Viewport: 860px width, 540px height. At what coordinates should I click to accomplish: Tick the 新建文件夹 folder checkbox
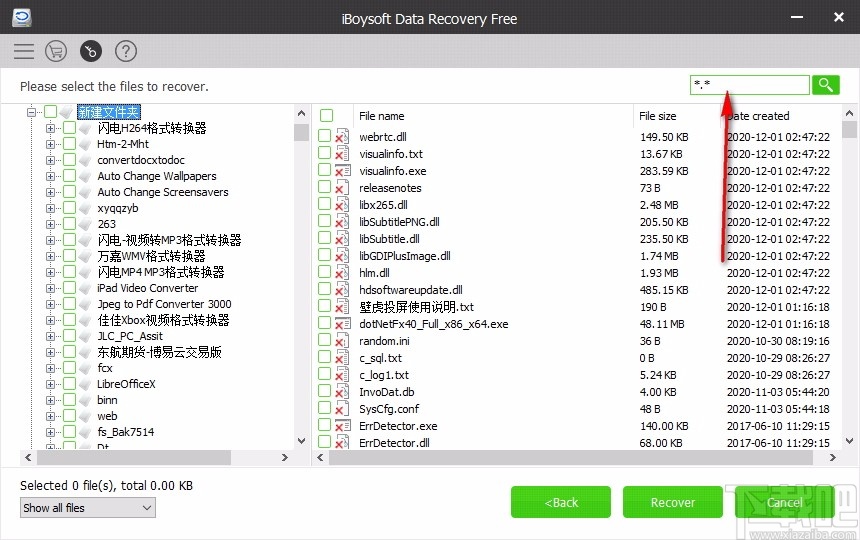pos(50,111)
